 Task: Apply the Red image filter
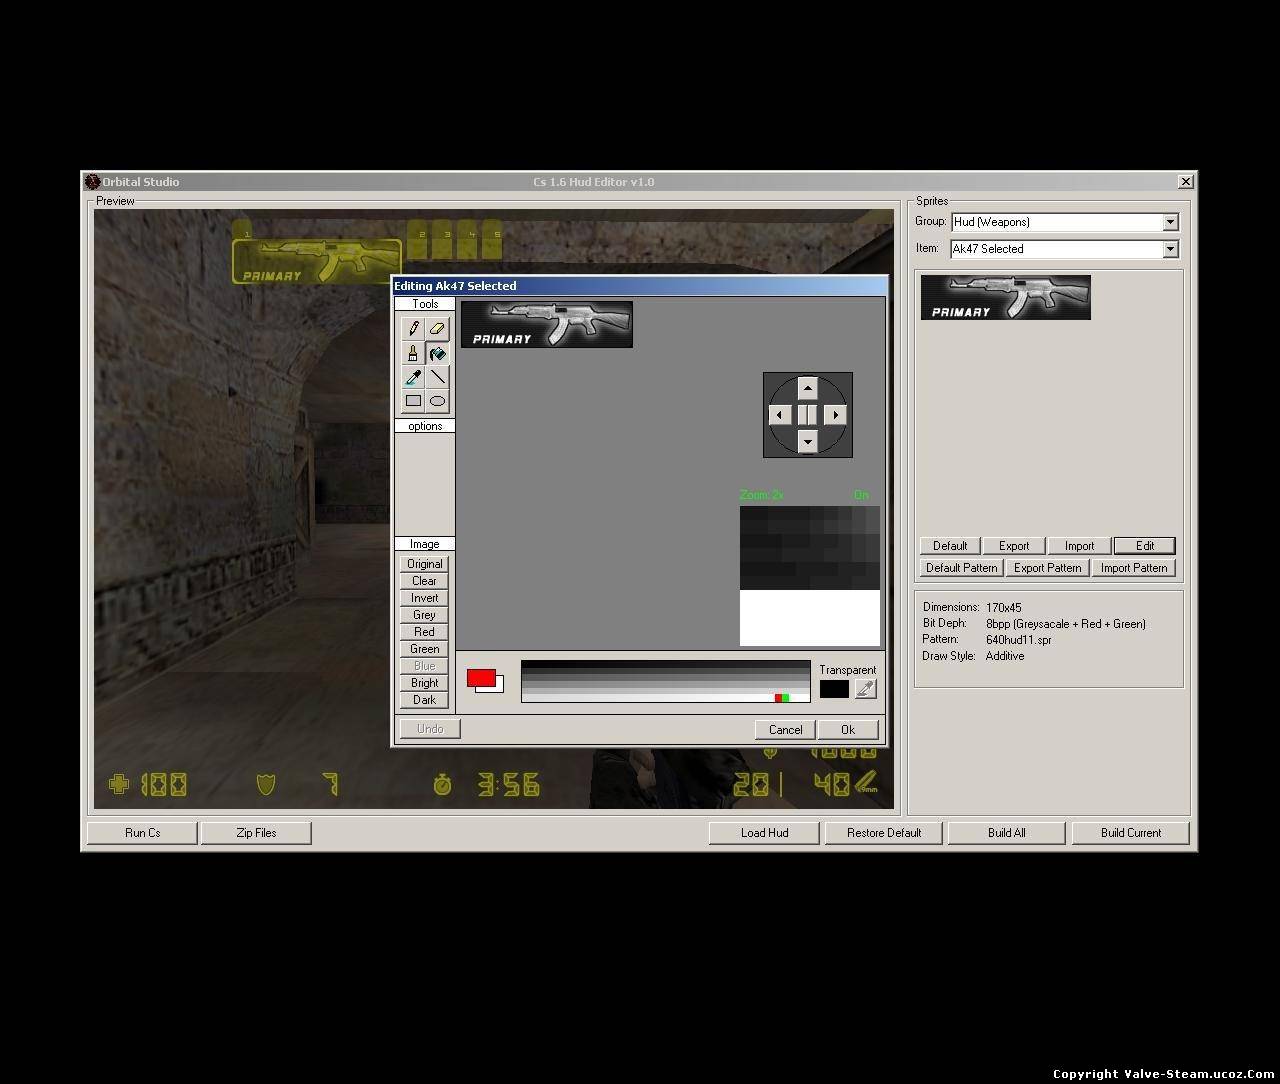(424, 632)
